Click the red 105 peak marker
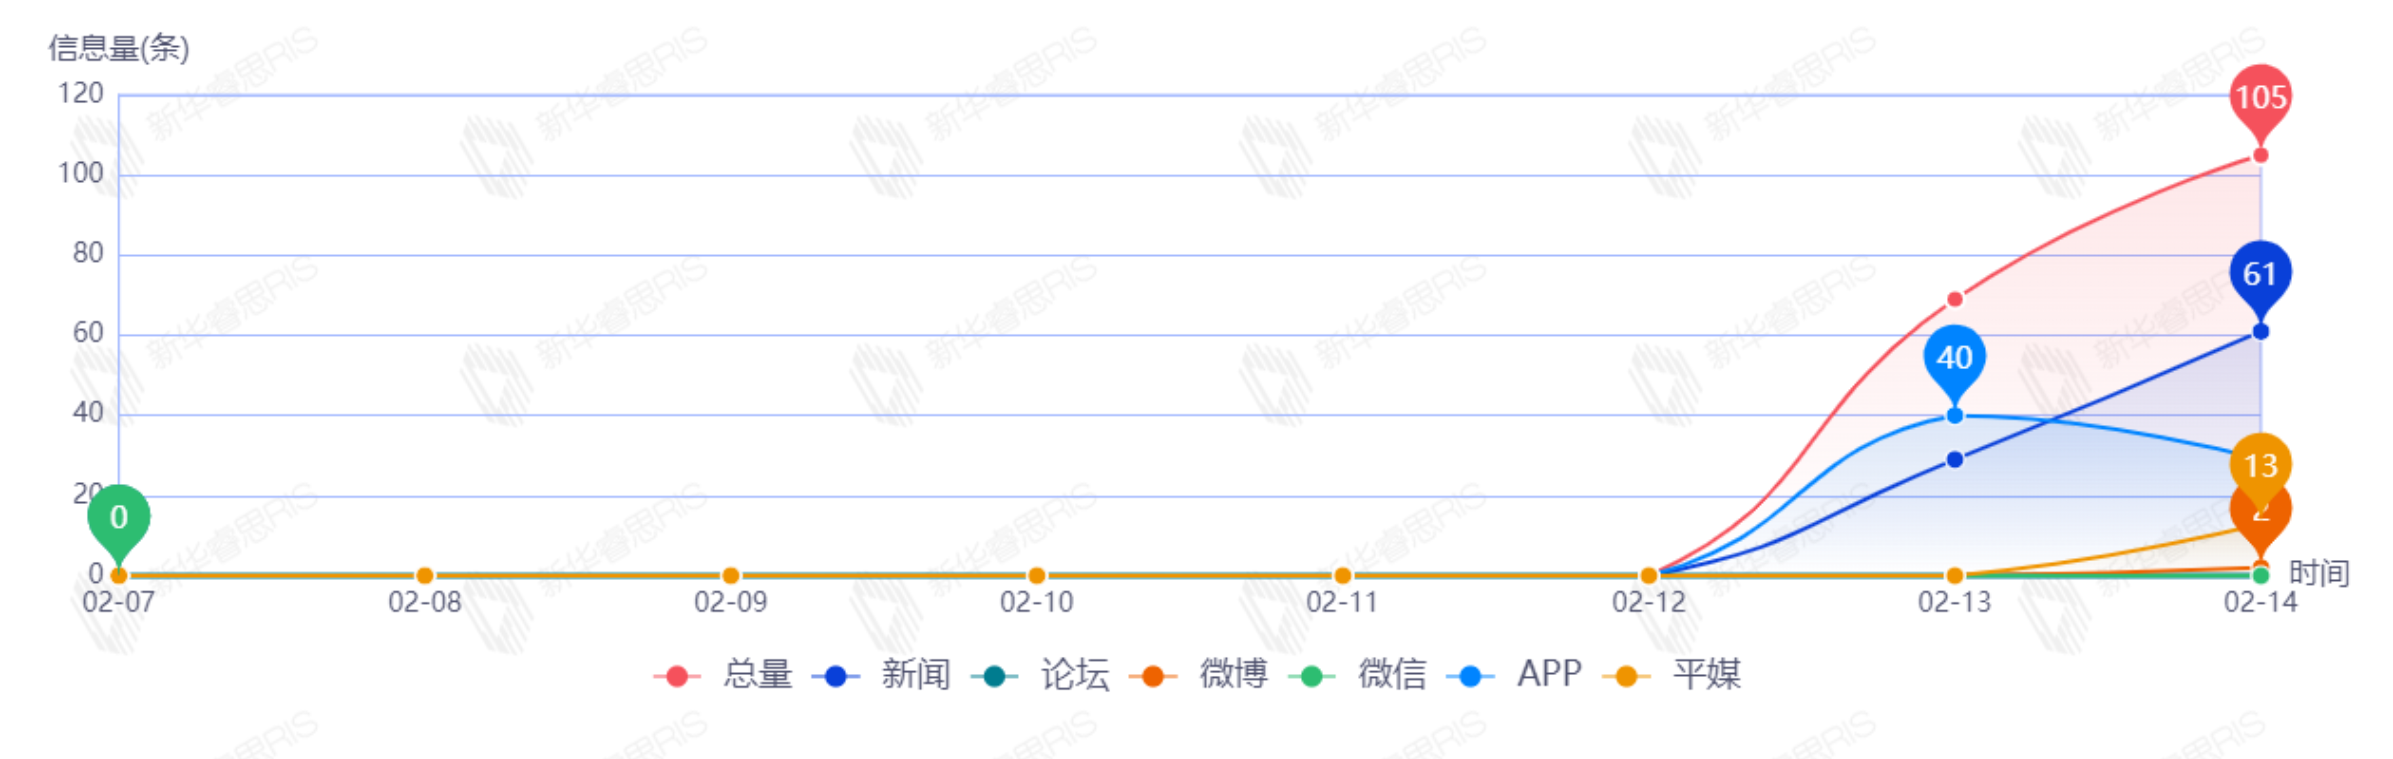The image size is (2393, 759). (x=2260, y=98)
